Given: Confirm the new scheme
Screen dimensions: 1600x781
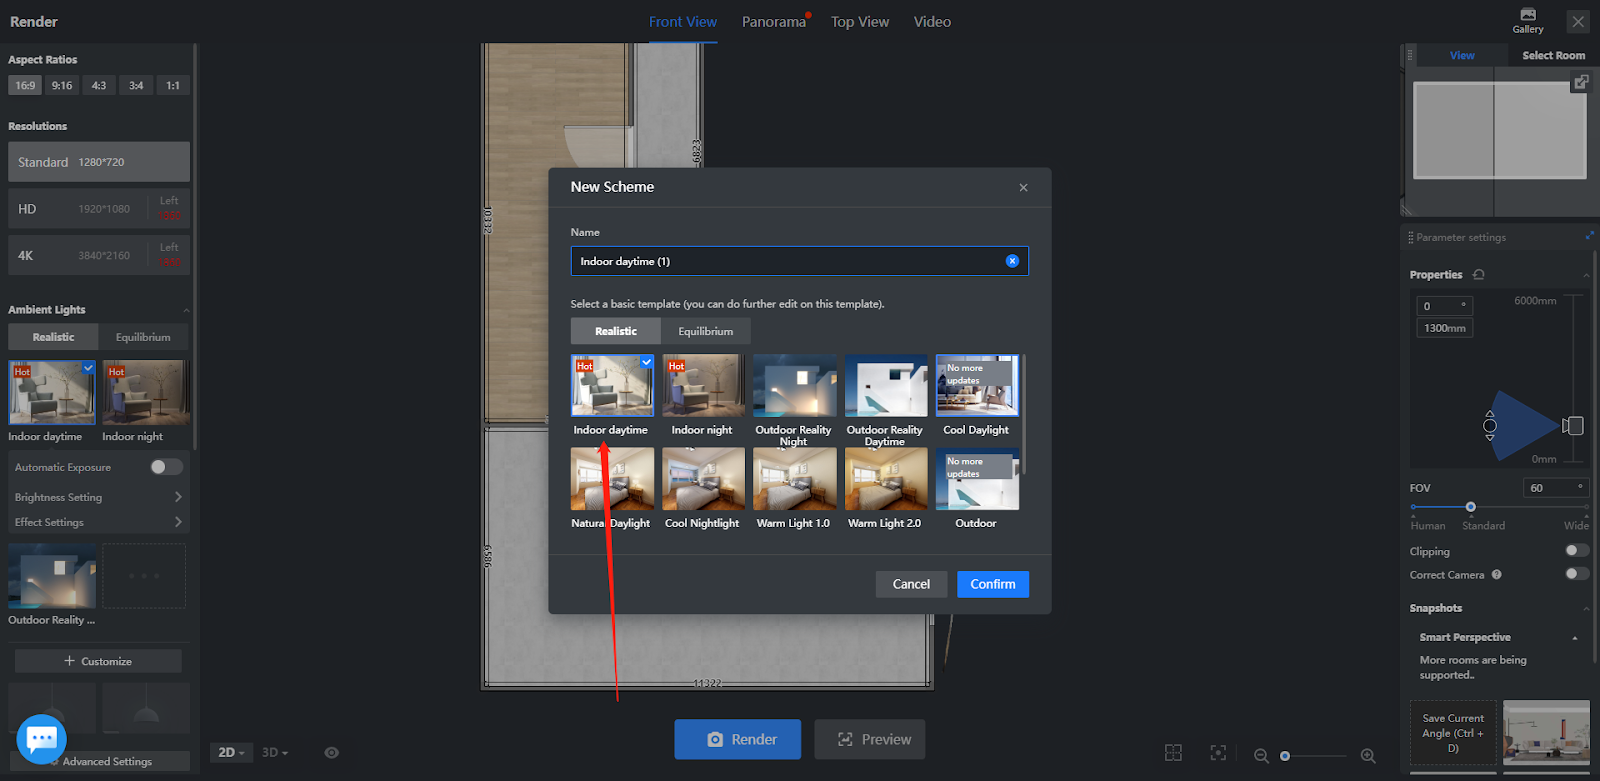Looking at the screenshot, I should (x=992, y=584).
